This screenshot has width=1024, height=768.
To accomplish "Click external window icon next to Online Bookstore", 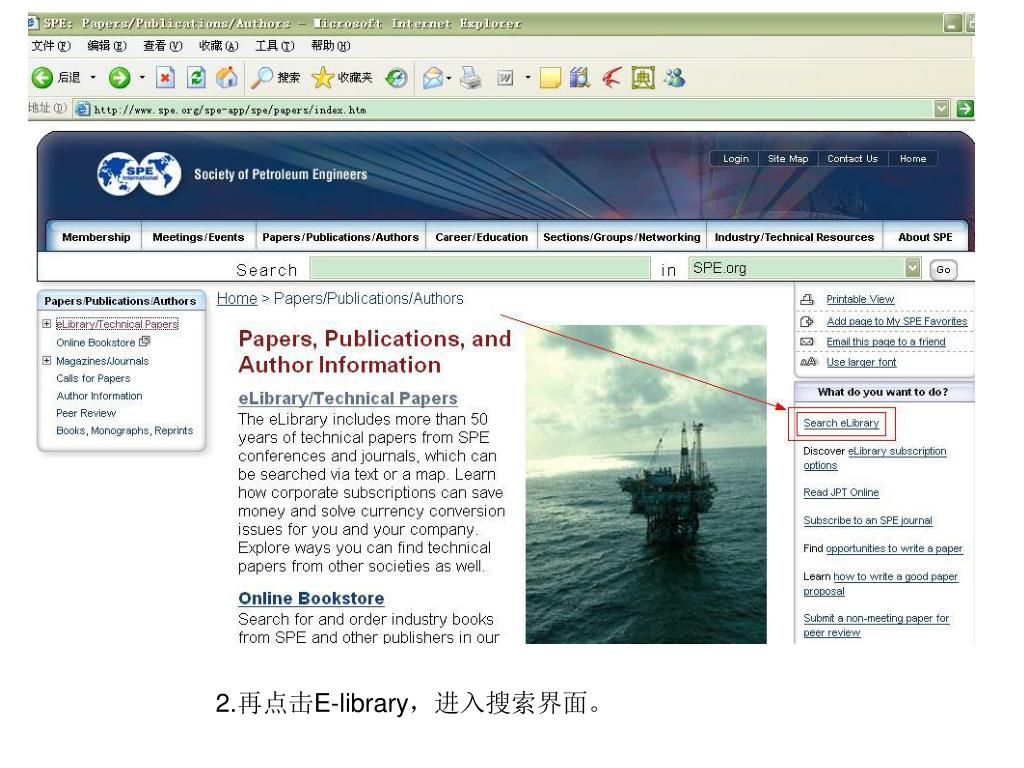I will (145, 341).
